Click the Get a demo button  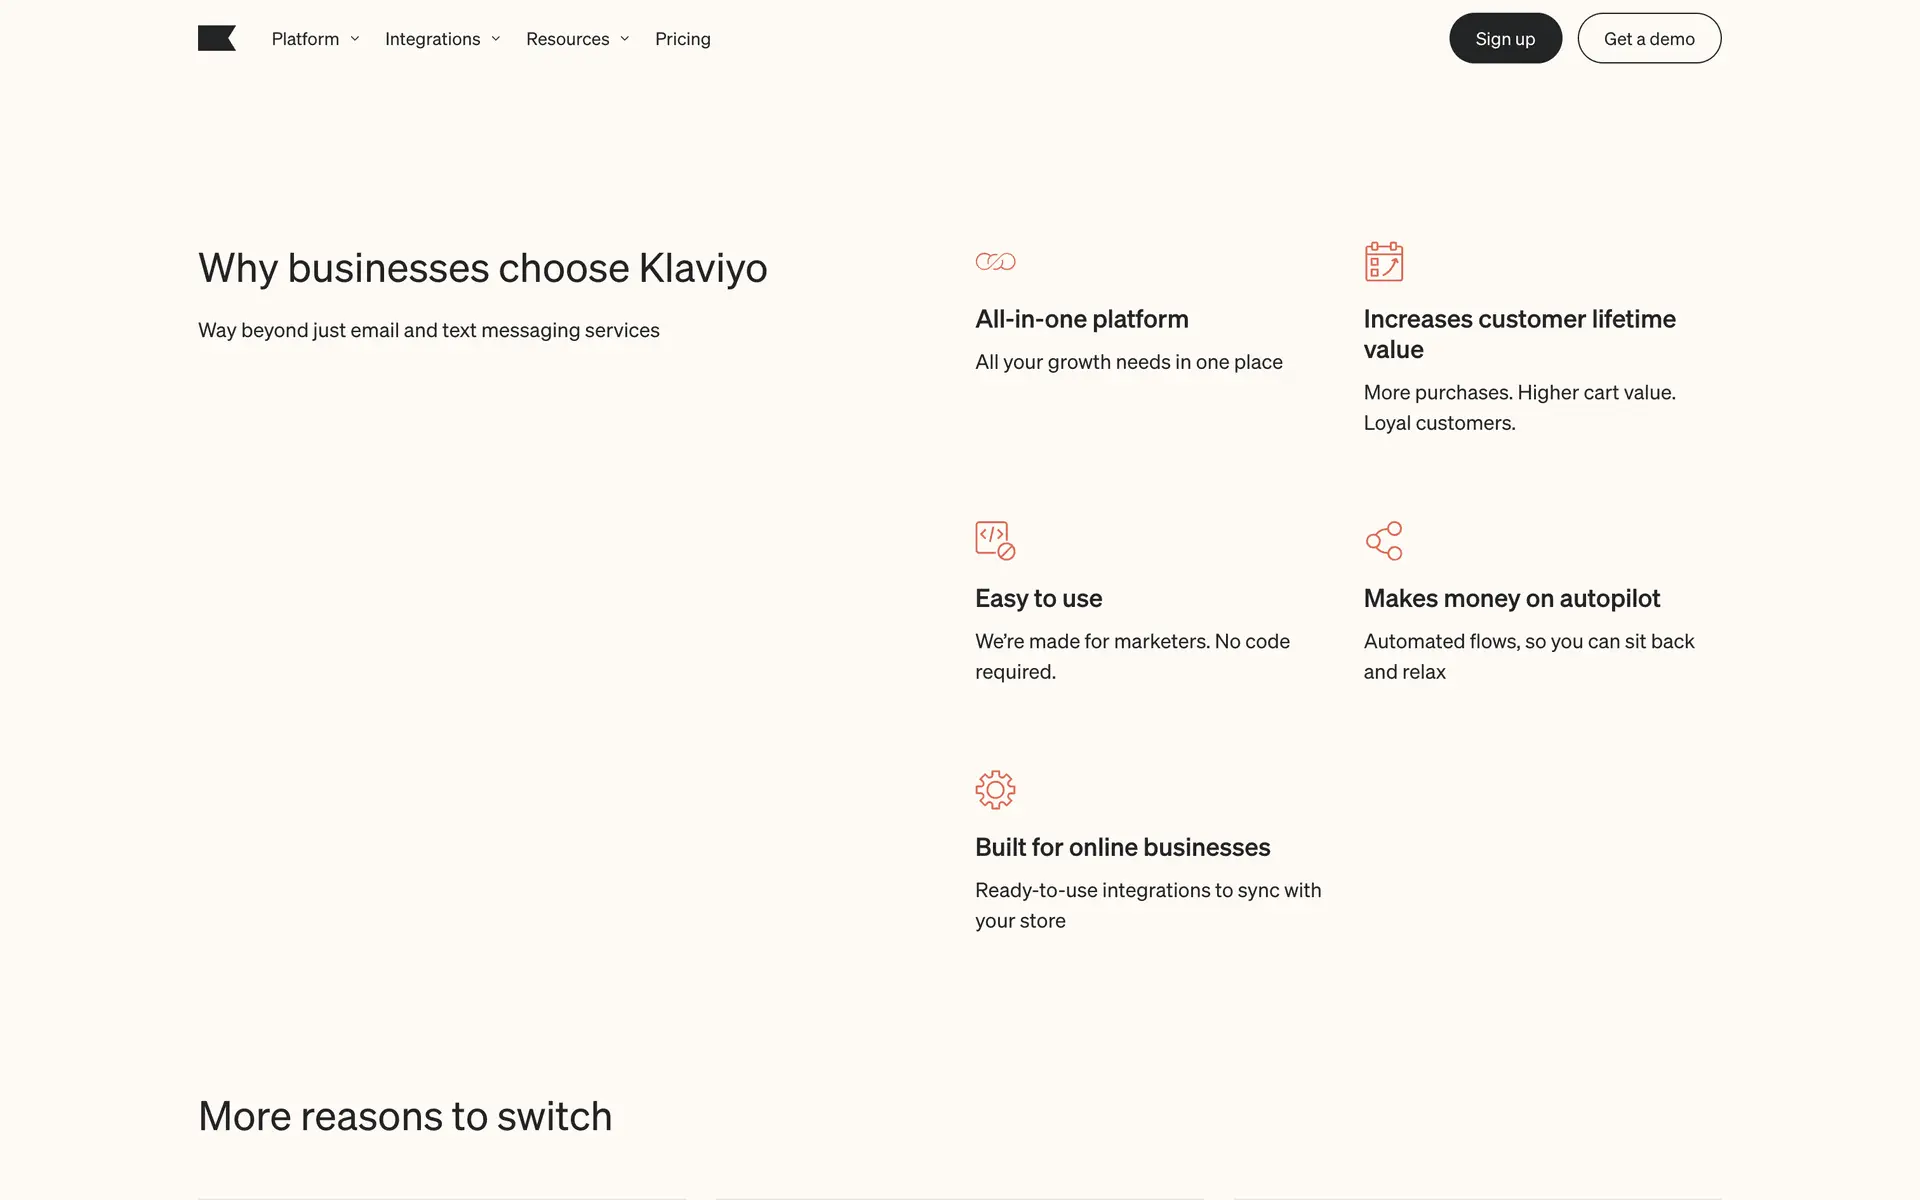click(x=1649, y=39)
